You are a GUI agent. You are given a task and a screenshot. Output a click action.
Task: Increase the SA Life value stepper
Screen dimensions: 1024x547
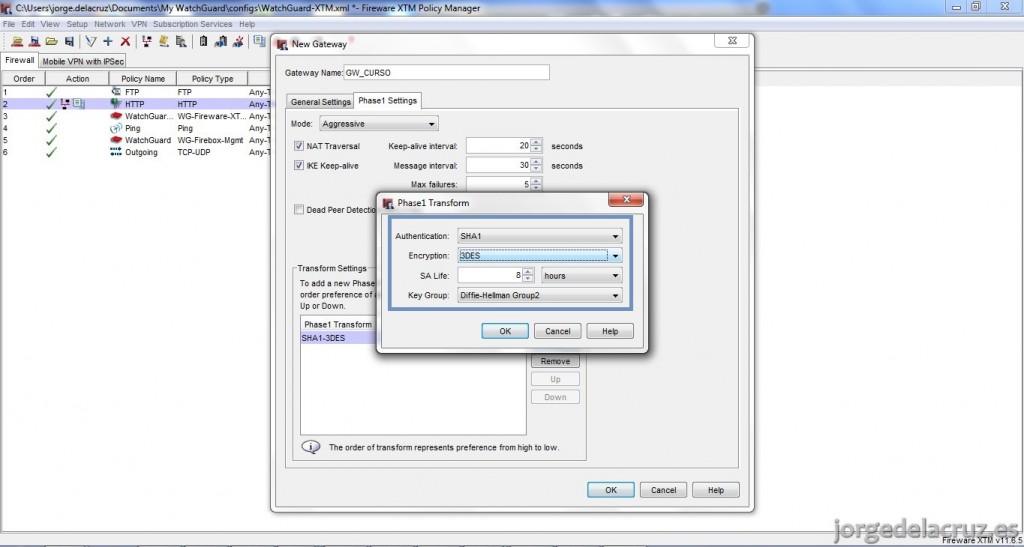pos(528,272)
